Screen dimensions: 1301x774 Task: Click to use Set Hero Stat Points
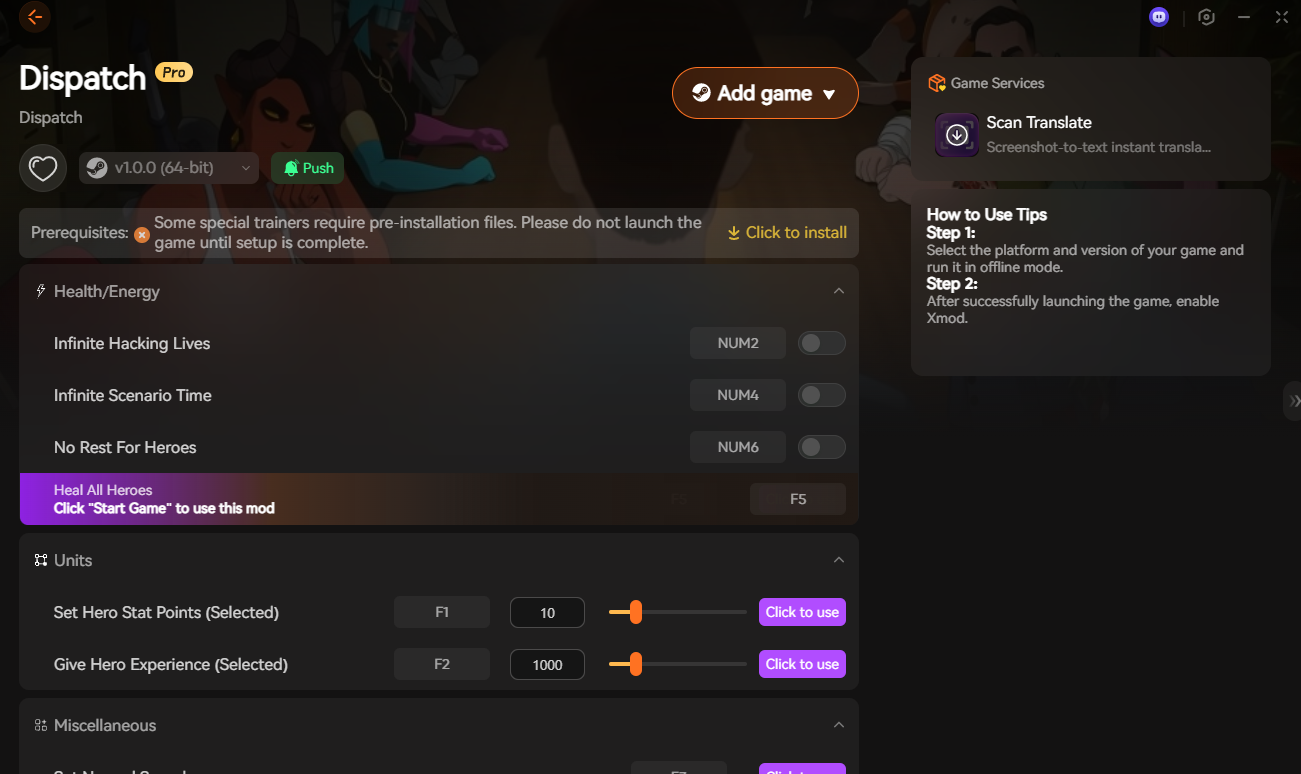point(802,612)
